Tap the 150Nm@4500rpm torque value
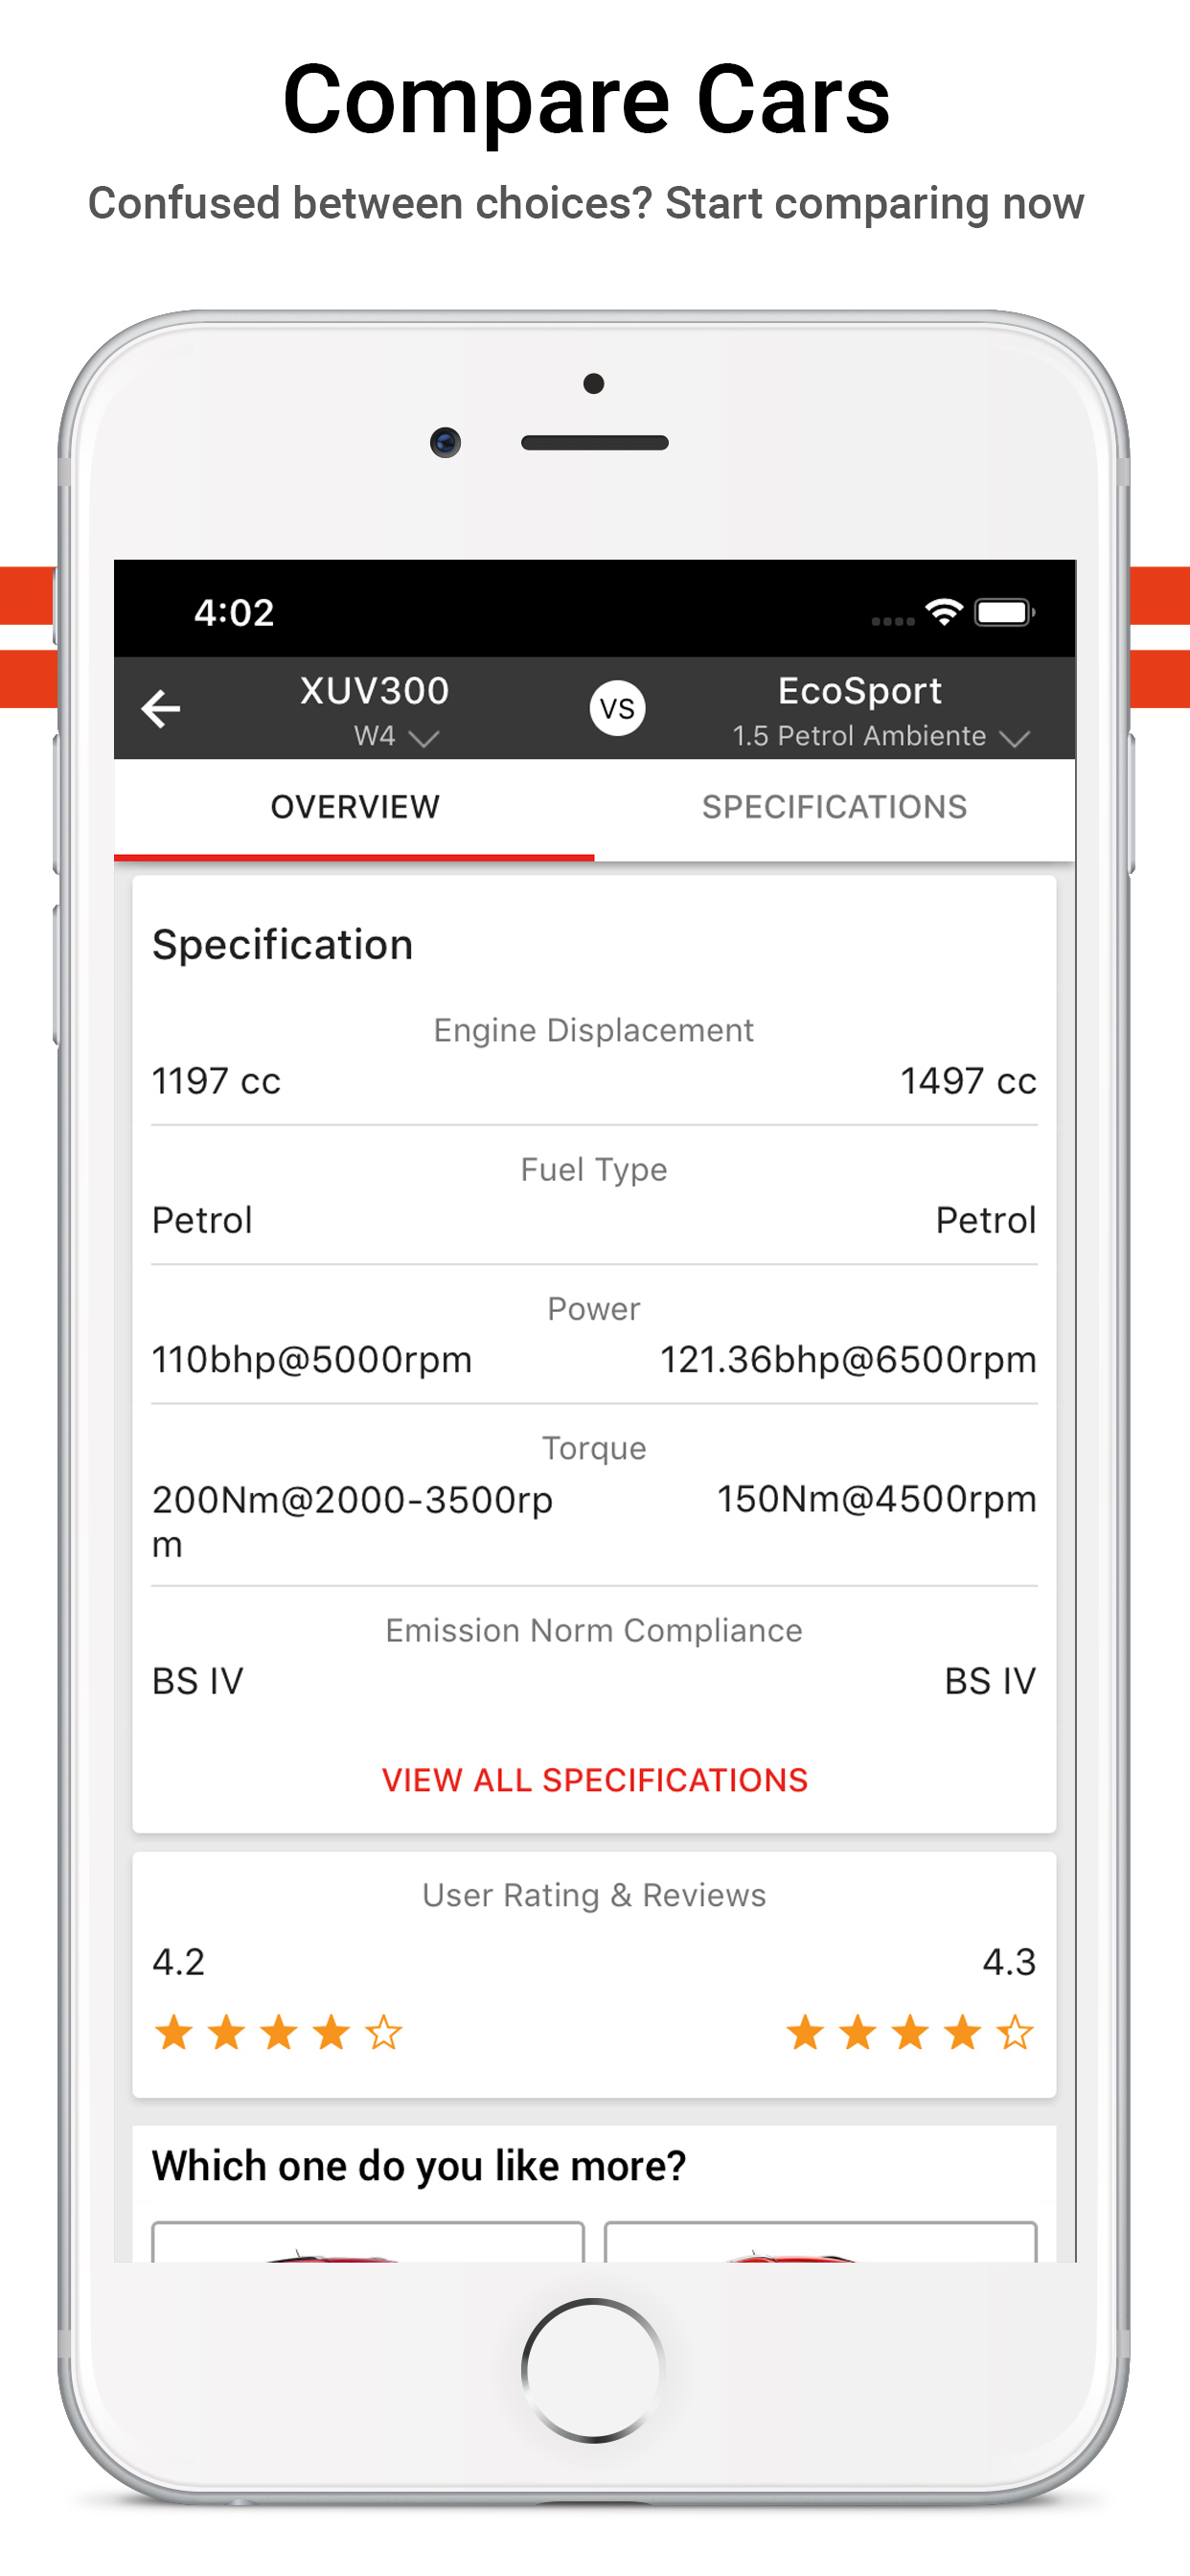The height and width of the screenshot is (2576, 1190). pos(877,1499)
